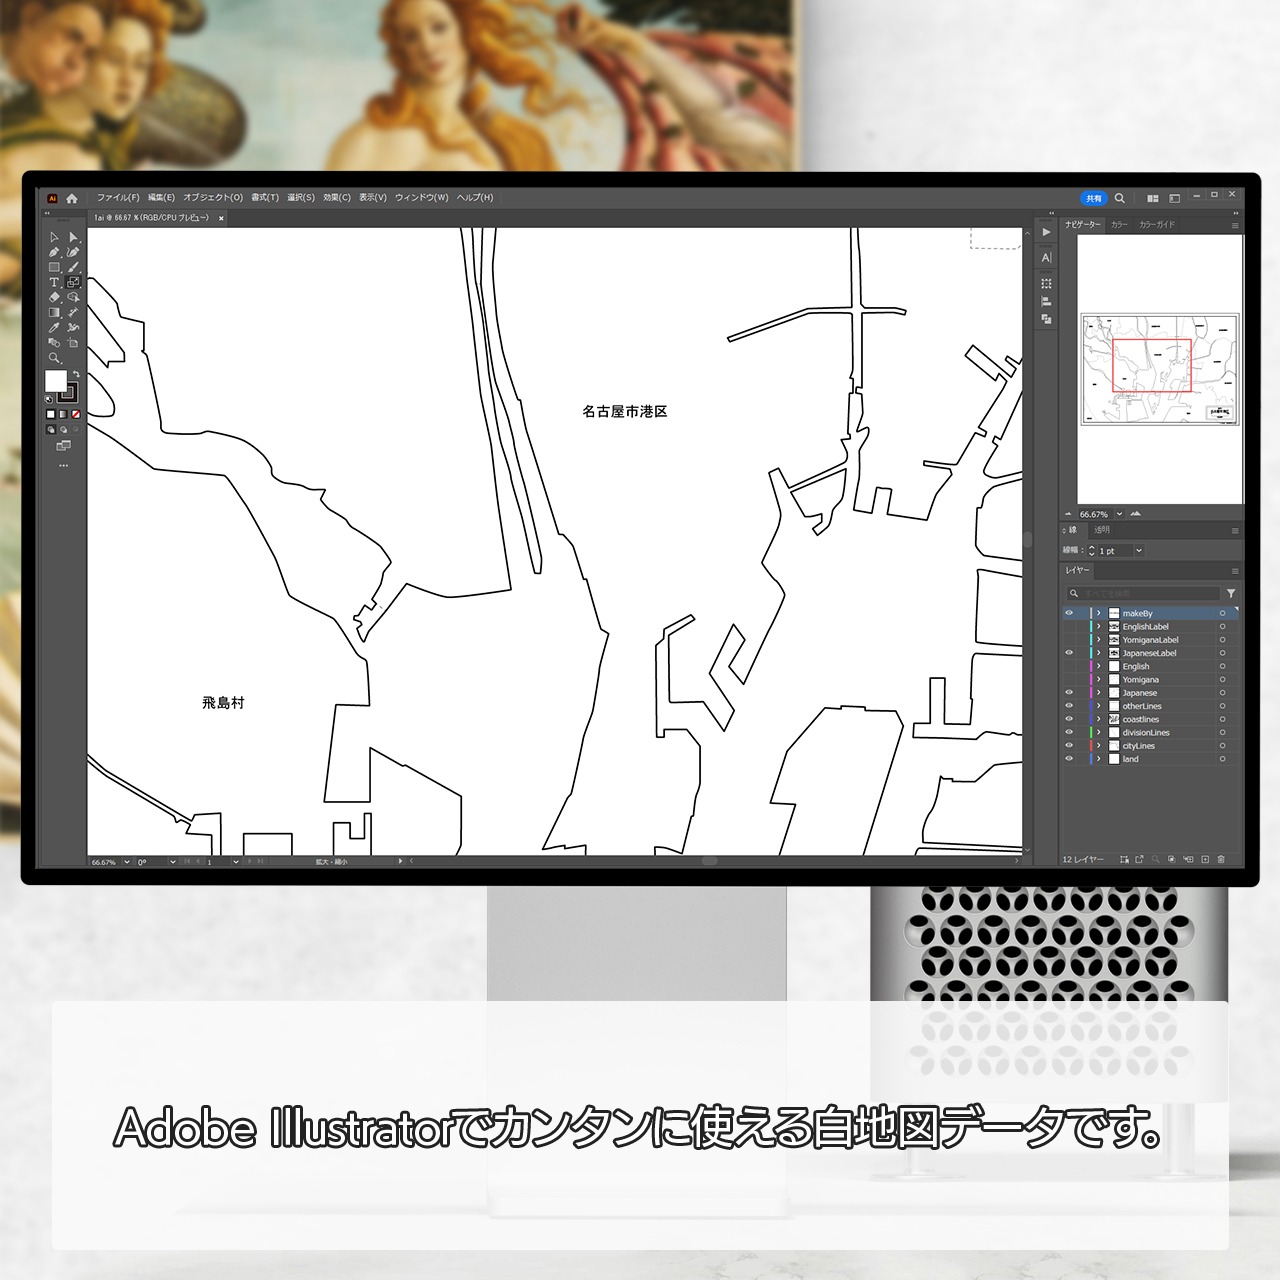Click the blue 共有 share button
Screen dimensions: 1280x1280
pos(1094,198)
